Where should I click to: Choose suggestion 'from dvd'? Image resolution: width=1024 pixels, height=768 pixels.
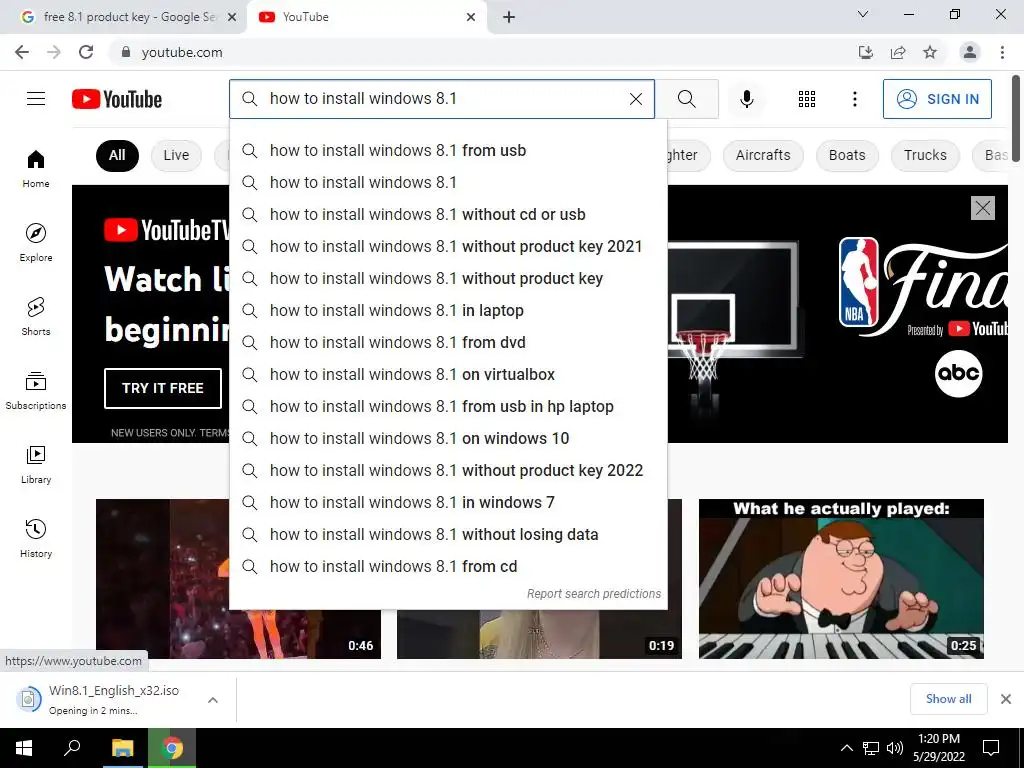[x=449, y=342]
